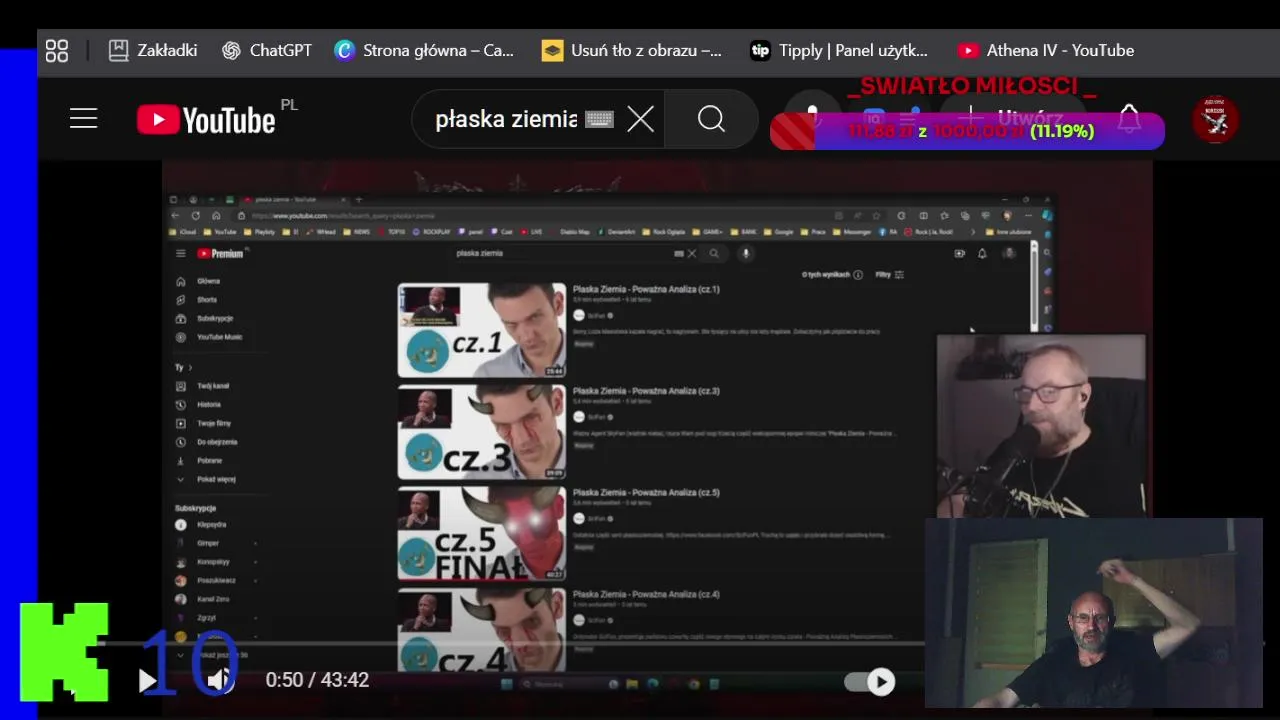Click Historia in the recorded sidebar
This screenshot has height=720, width=1280.
coord(208,405)
